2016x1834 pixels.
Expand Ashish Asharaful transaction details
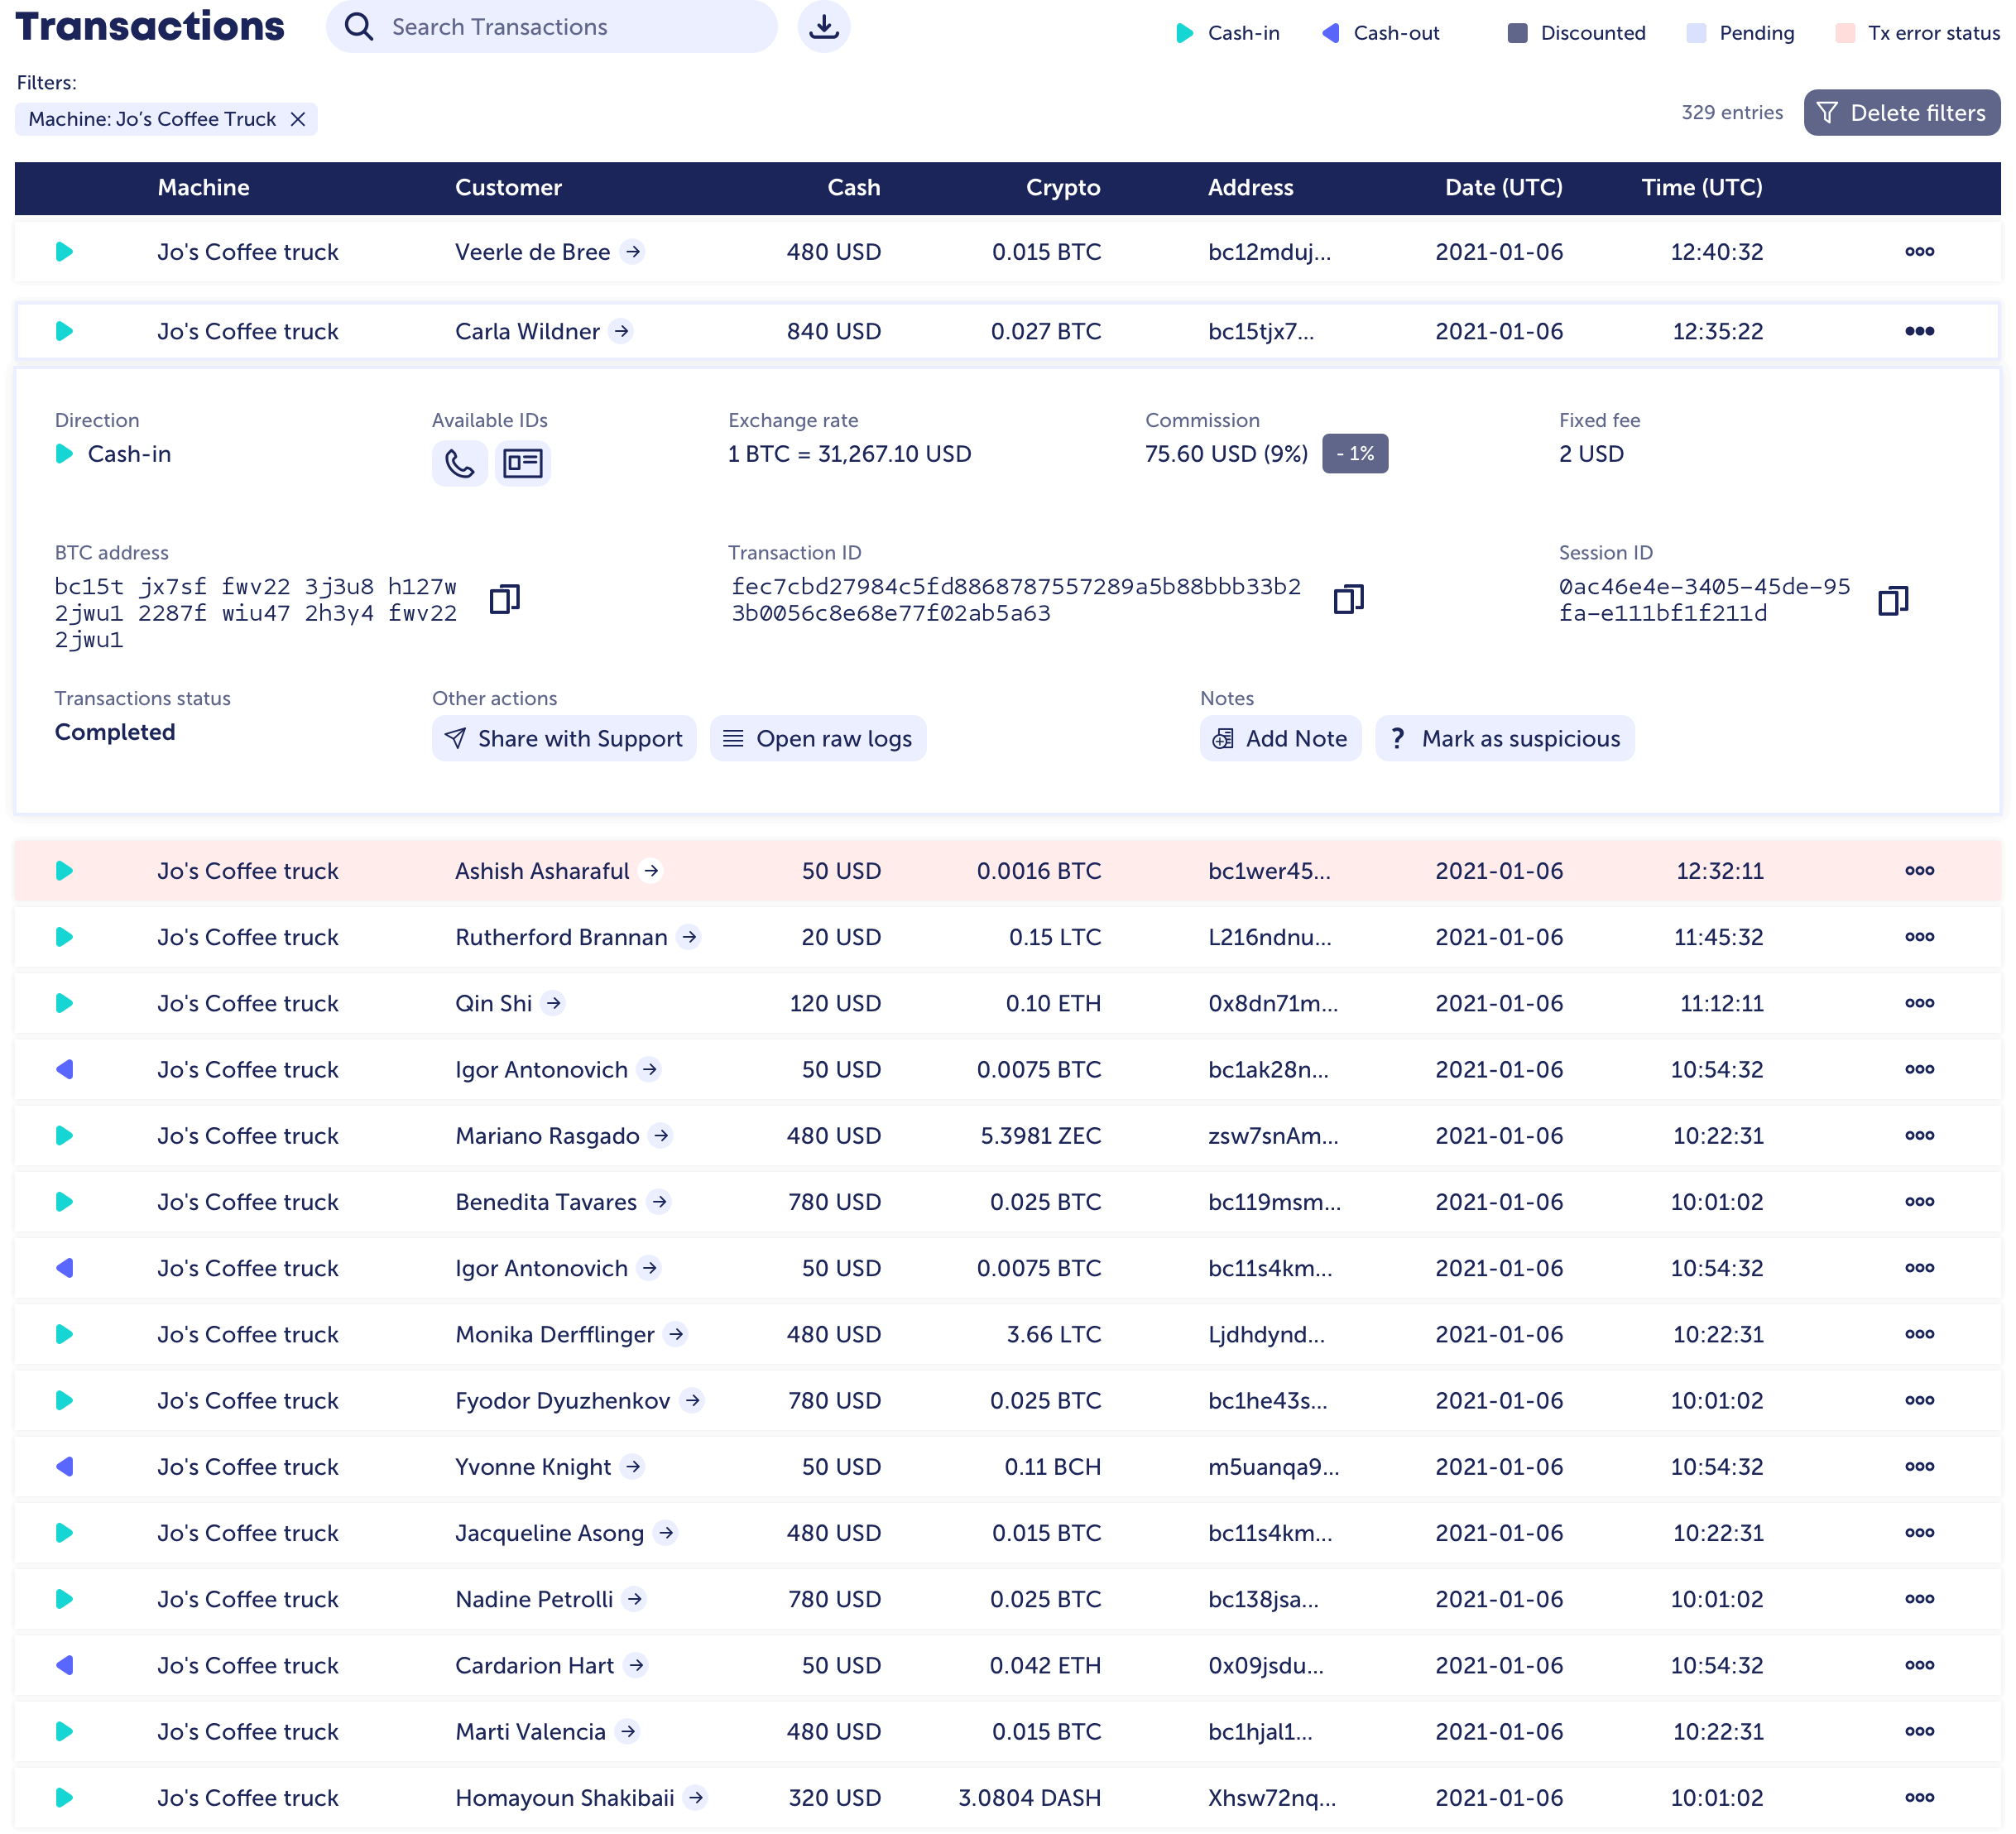click(x=1918, y=871)
